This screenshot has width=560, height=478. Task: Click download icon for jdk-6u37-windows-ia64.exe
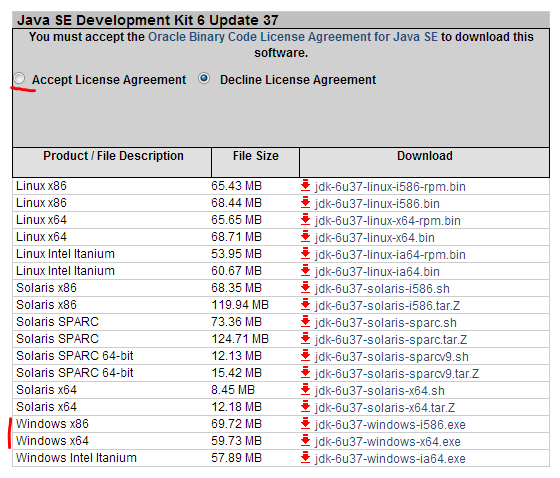pyautogui.click(x=305, y=458)
